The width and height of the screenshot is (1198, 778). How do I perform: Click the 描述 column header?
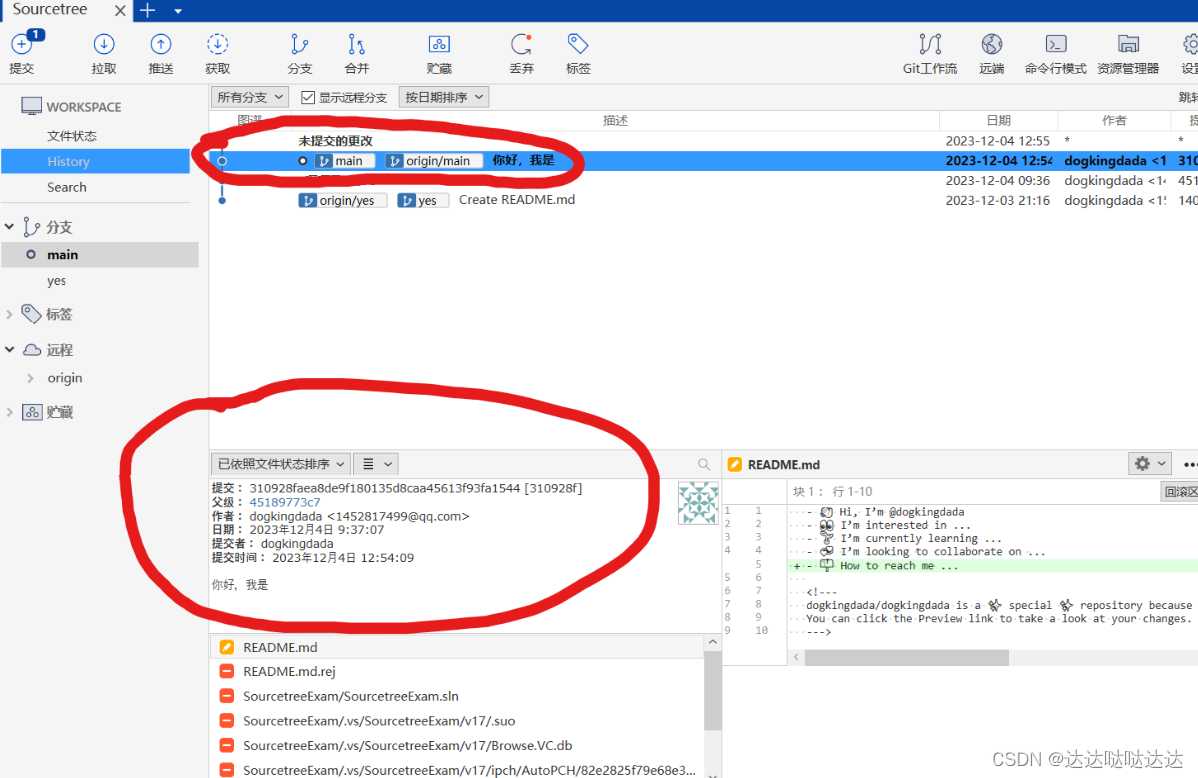tap(615, 120)
